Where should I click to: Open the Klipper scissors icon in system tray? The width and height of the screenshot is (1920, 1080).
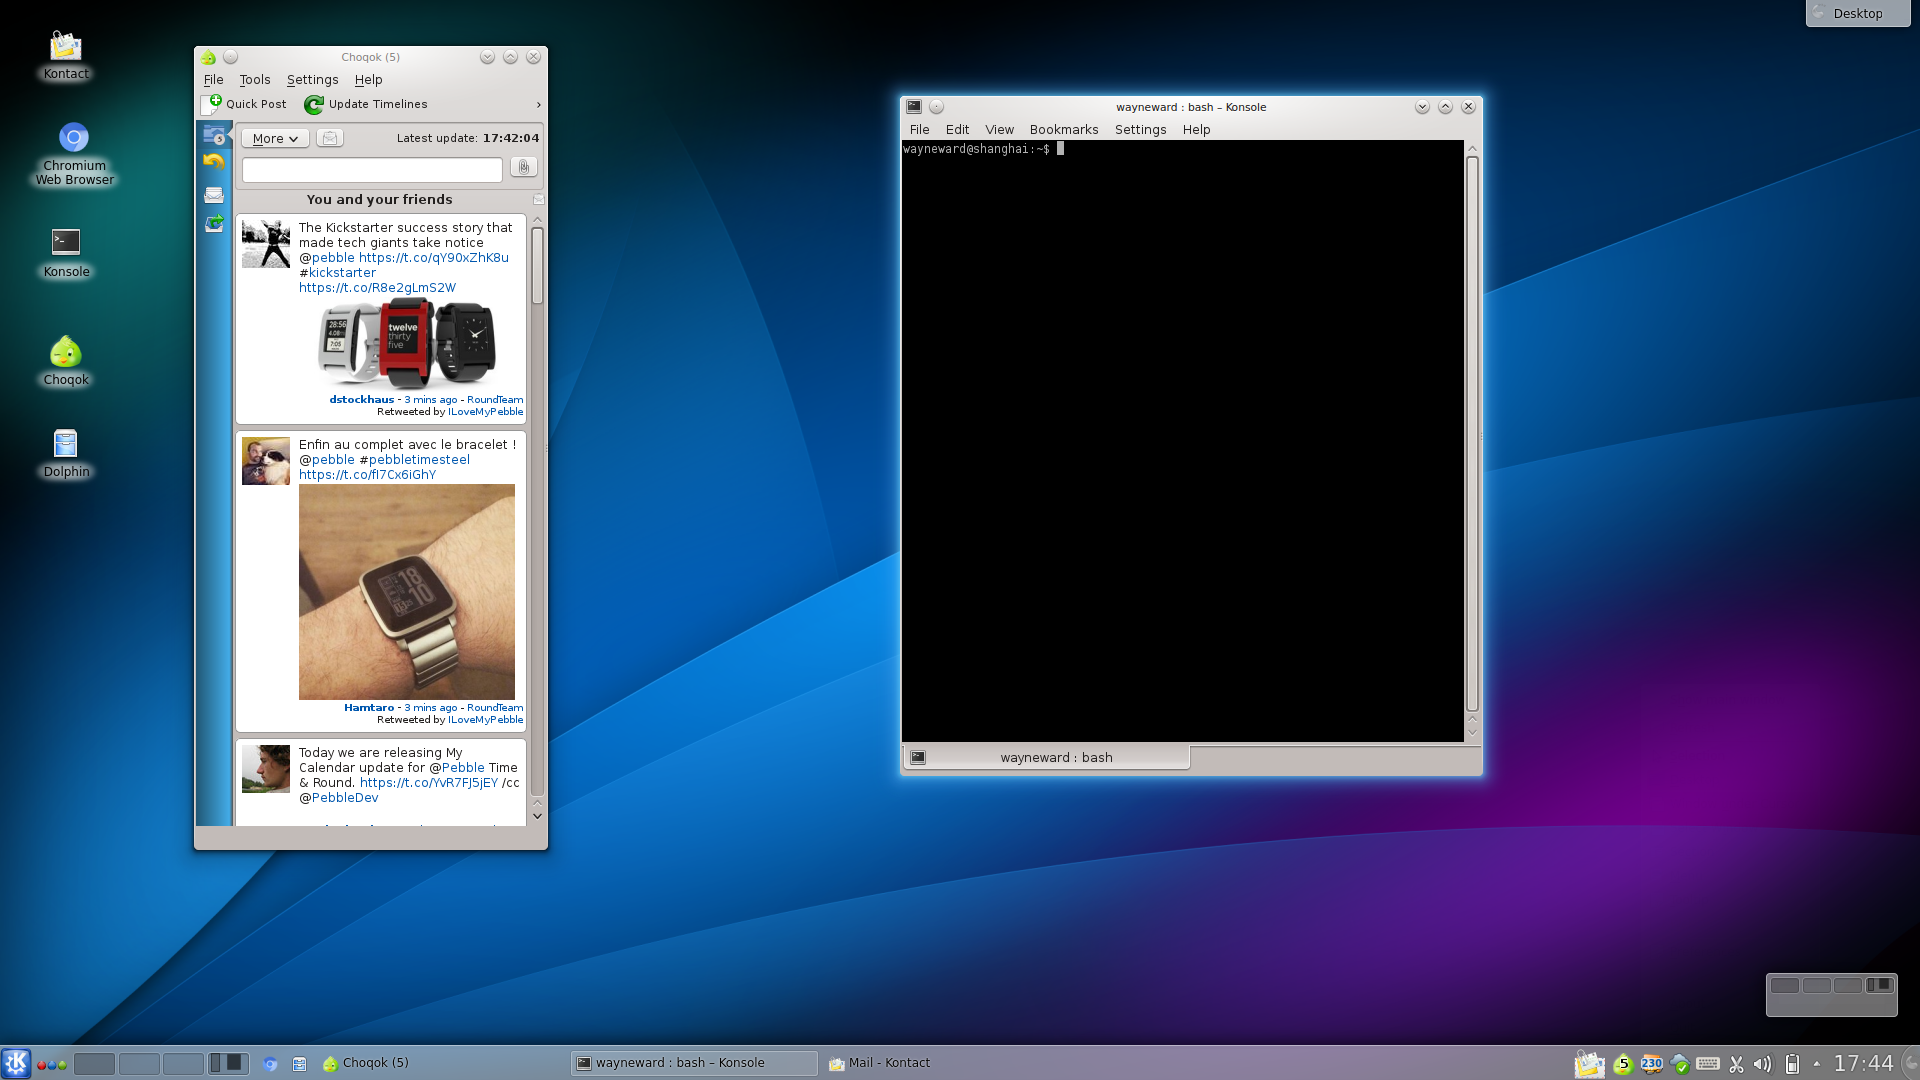(x=1736, y=1064)
